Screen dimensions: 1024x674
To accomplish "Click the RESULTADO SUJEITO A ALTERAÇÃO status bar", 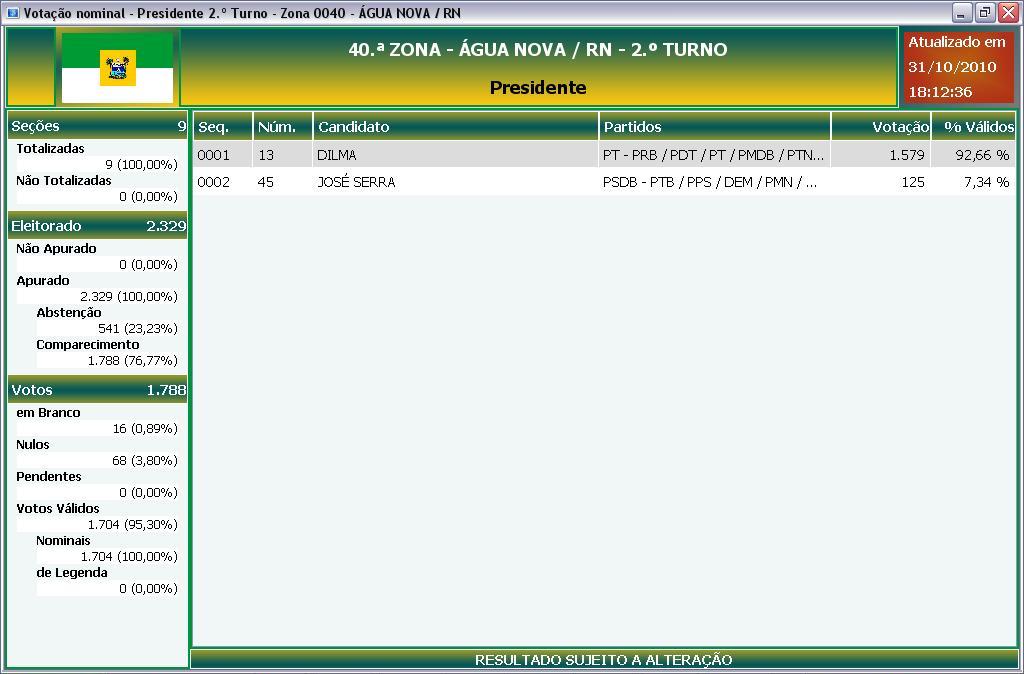I will click(603, 660).
